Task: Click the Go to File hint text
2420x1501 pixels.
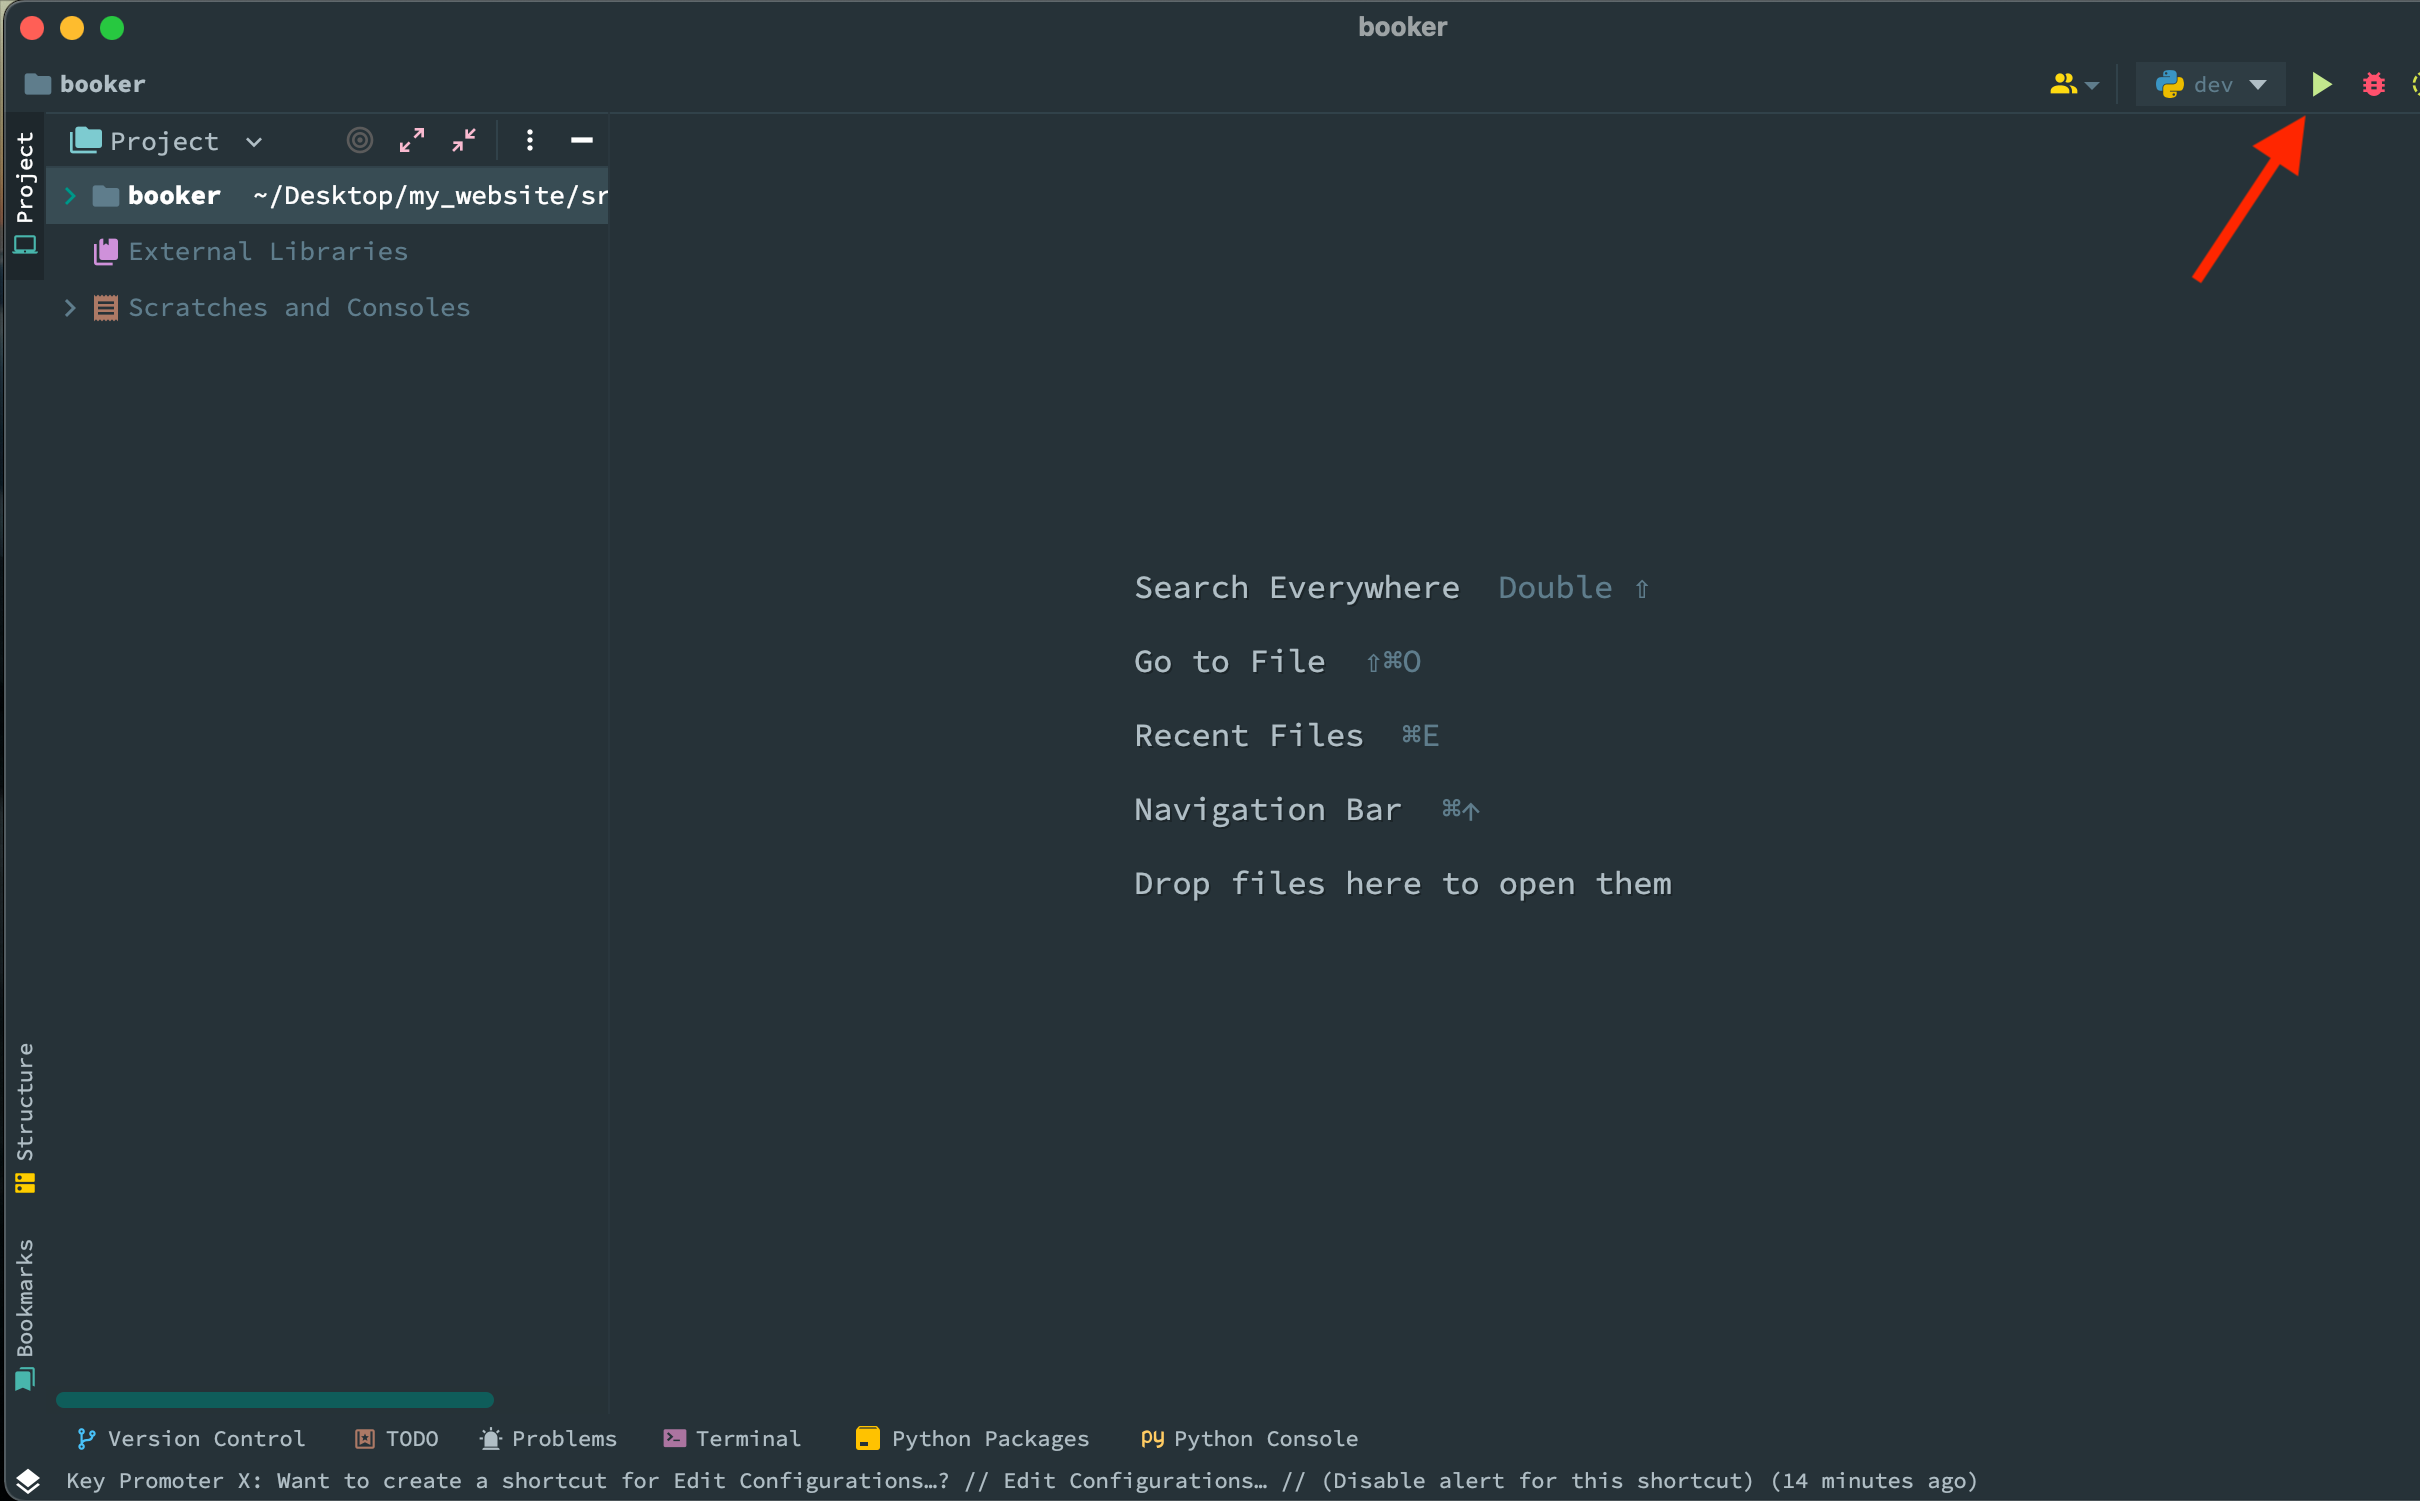Action: coord(1230,662)
